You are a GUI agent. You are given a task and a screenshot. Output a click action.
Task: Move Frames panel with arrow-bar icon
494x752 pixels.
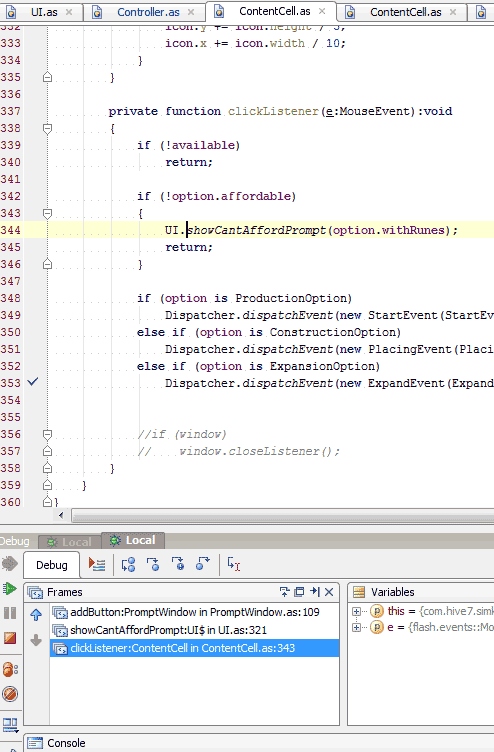point(315,592)
